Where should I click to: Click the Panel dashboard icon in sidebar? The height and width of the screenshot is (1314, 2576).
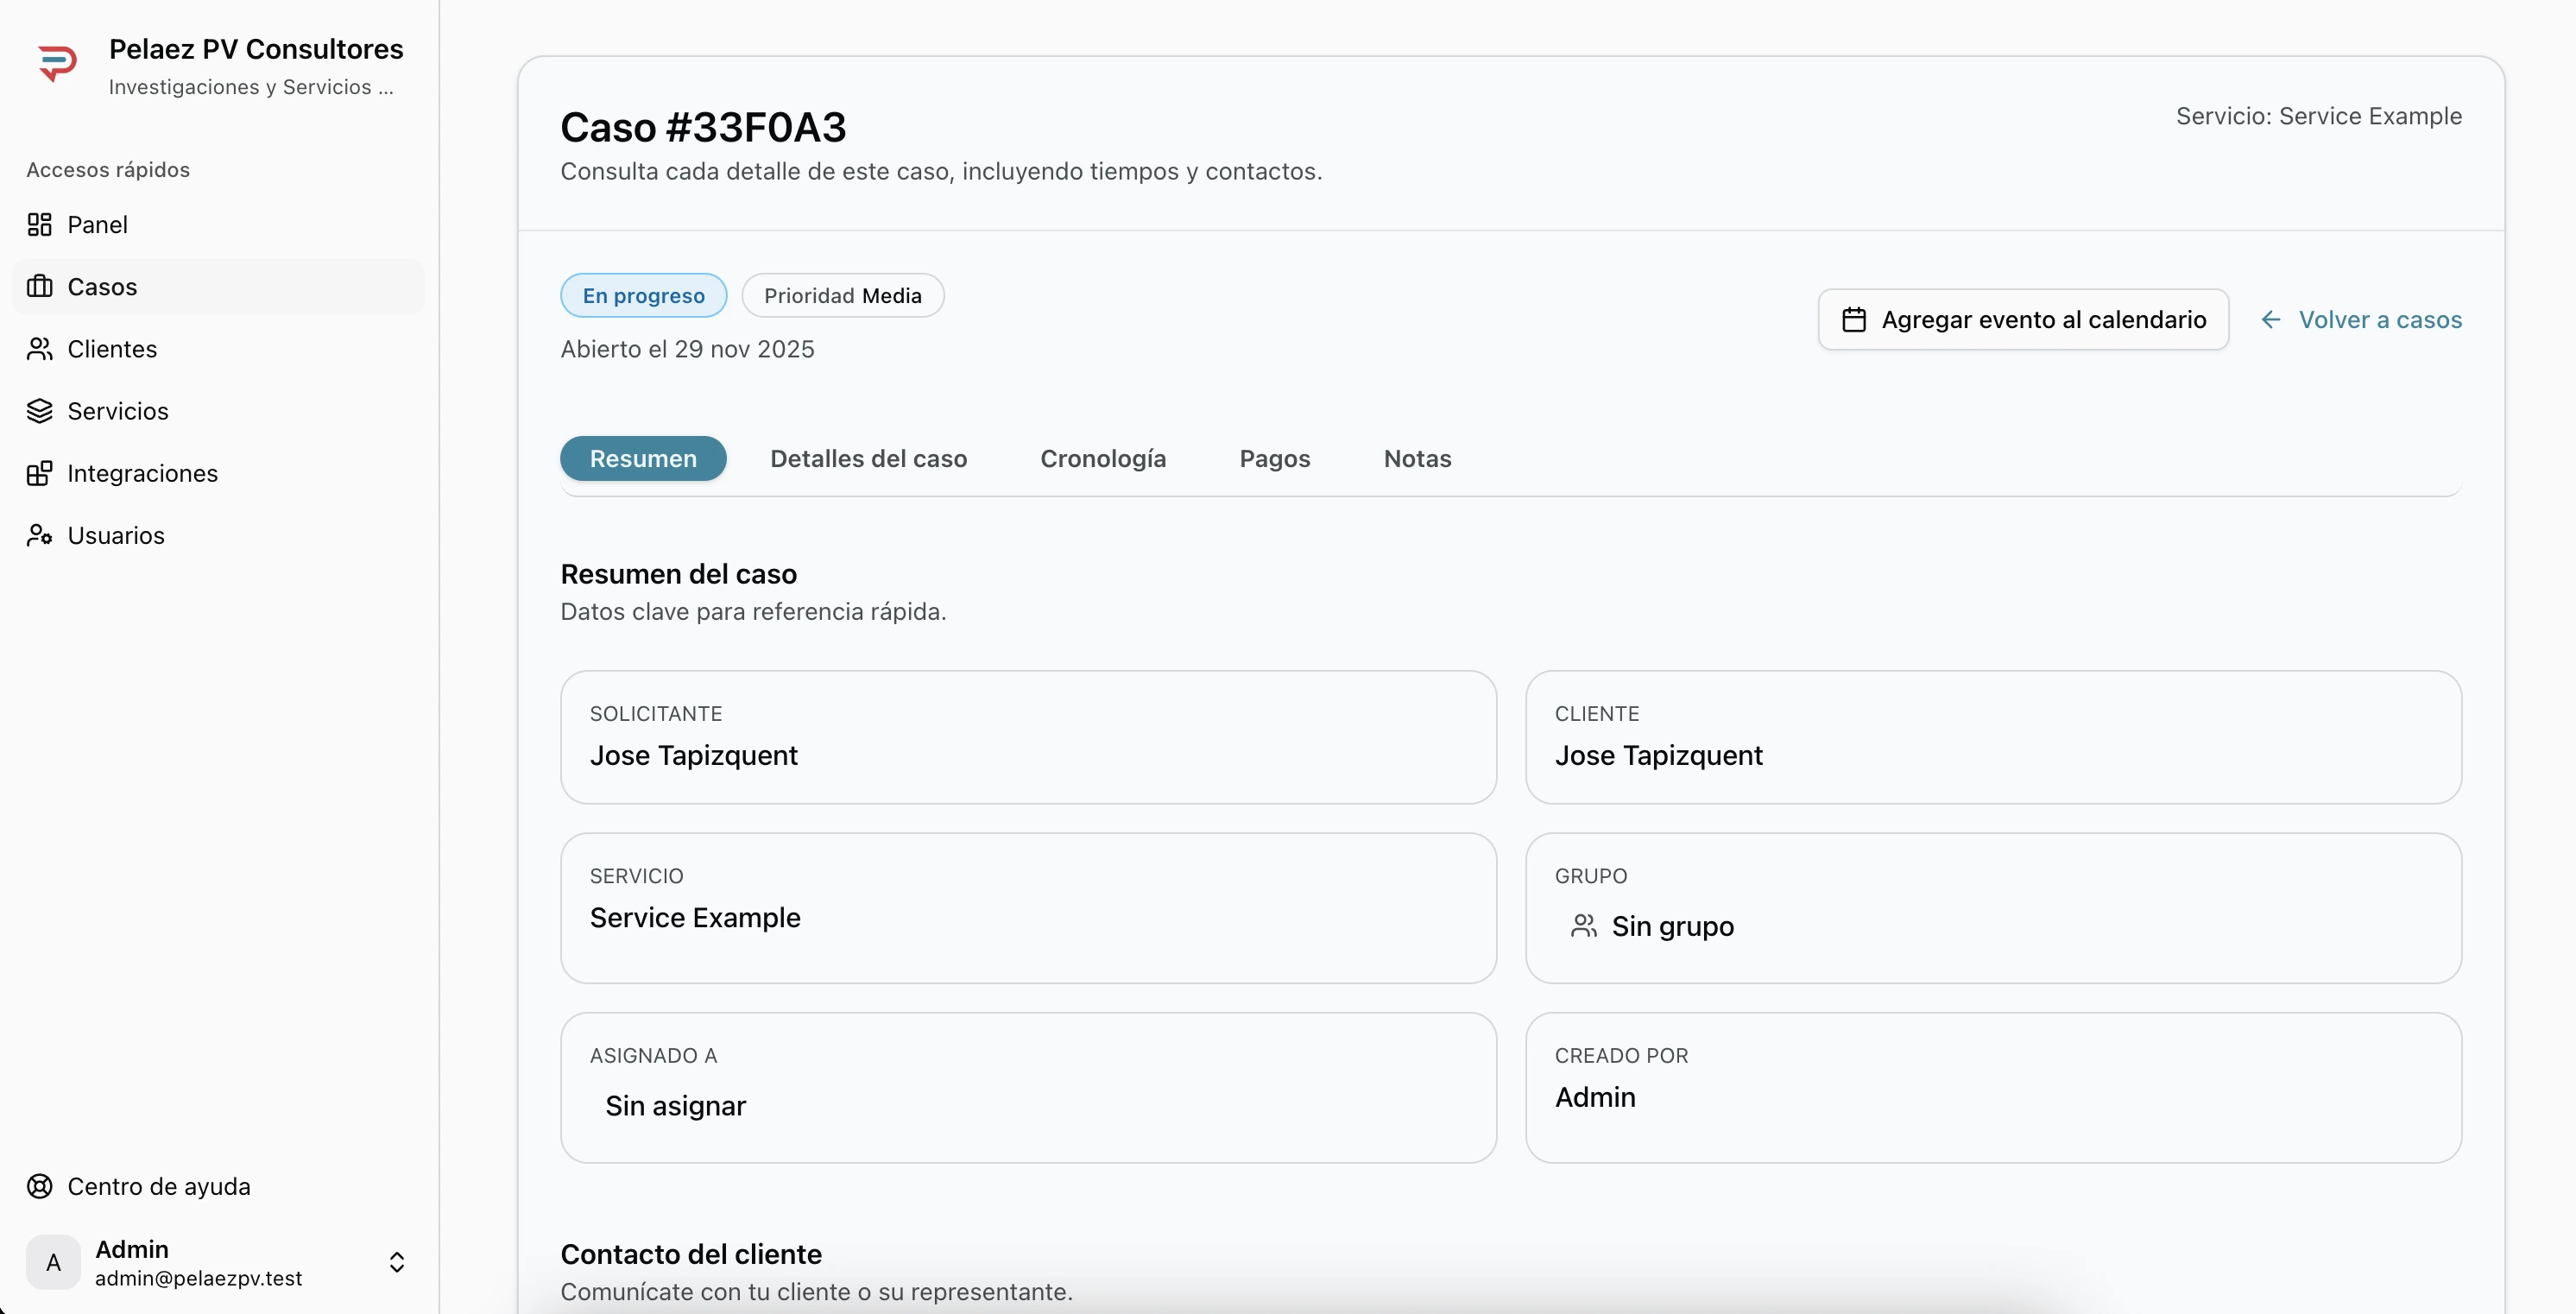point(39,225)
